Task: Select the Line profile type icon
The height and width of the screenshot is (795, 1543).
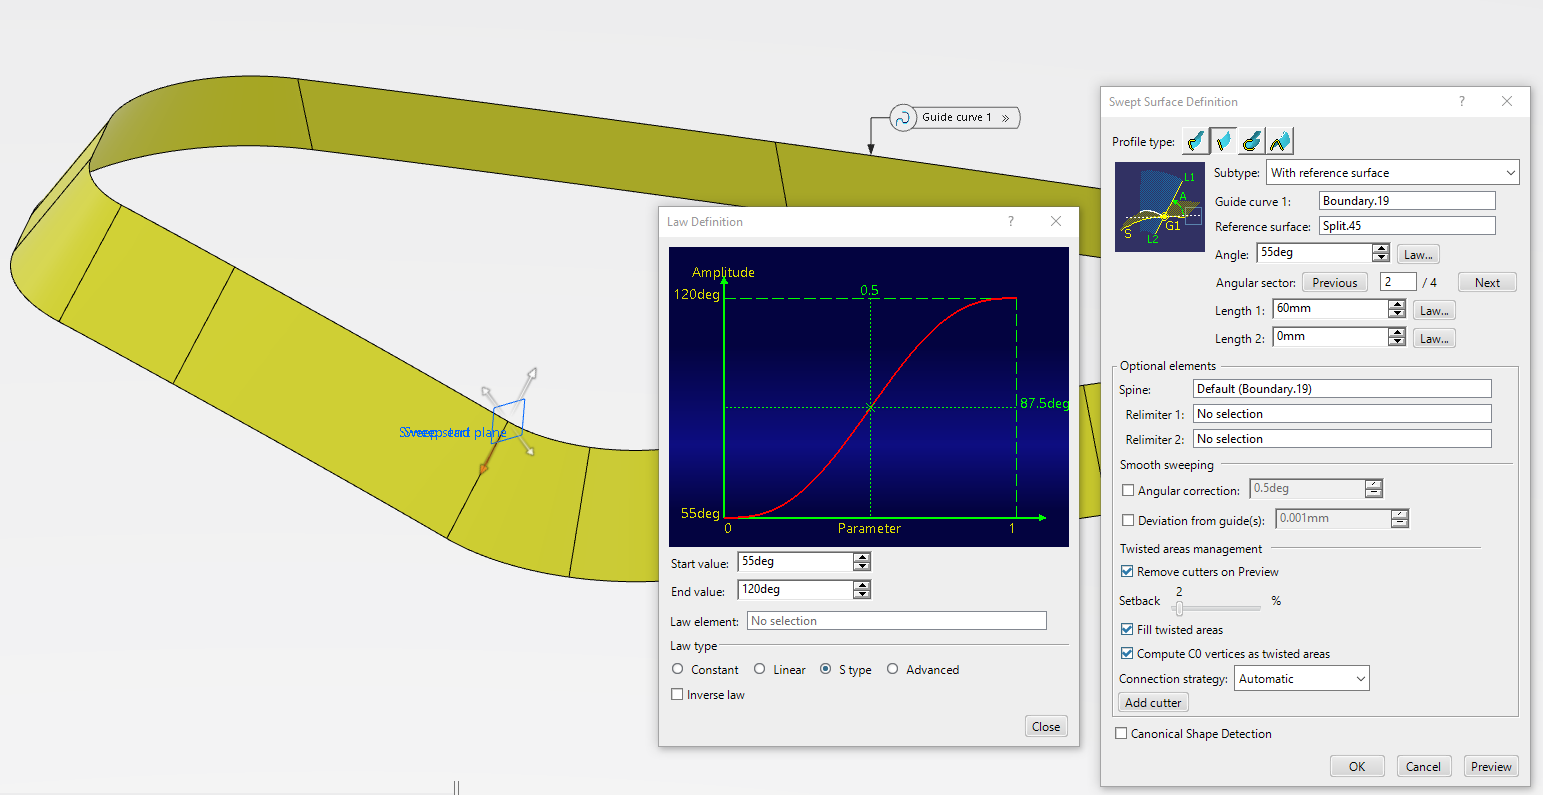Action: [x=1223, y=142]
